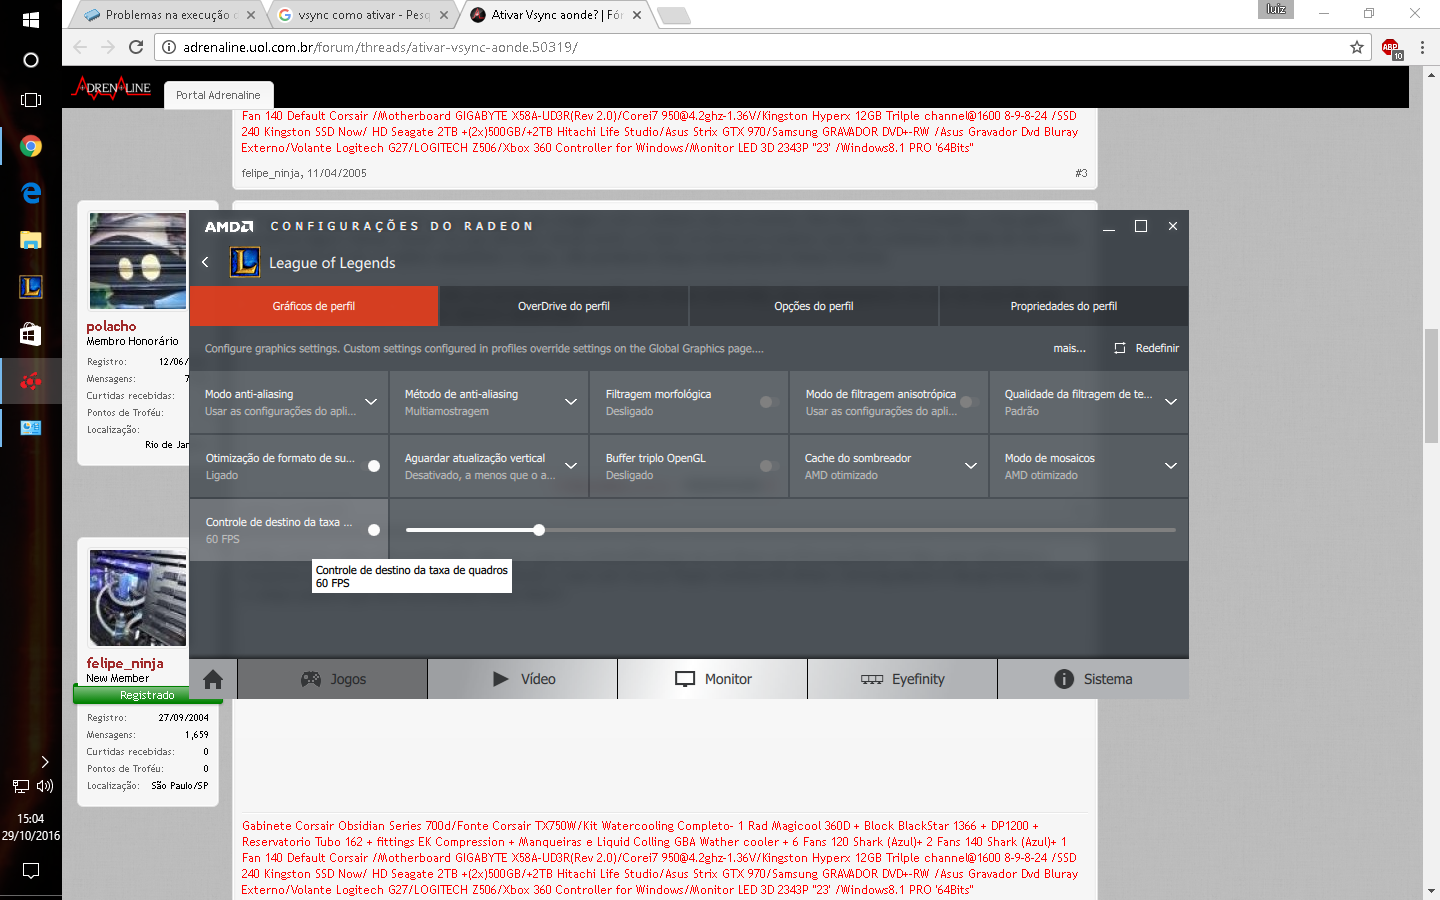Click Radeon Settings red taskbar icon
The width and height of the screenshot is (1440, 900).
click(x=31, y=381)
